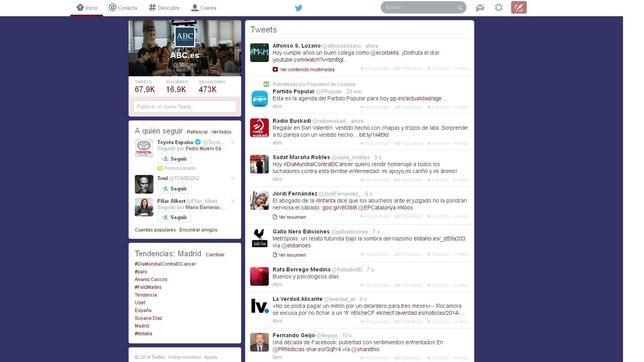The width and height of the screenshot is (644, 362).
Task: Open Alfonso S. Lozano avatar icon
Action: click(x=260, y=53)
